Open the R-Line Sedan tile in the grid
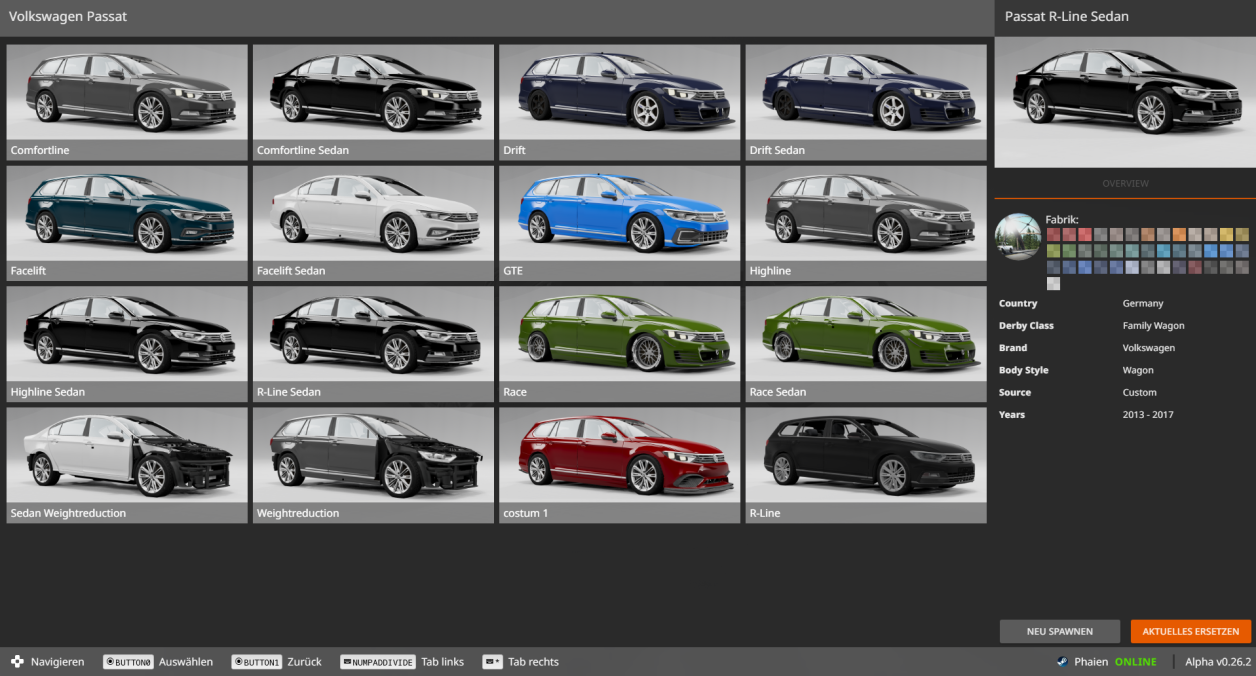1256x676 pixels. (x=373, y=344)
